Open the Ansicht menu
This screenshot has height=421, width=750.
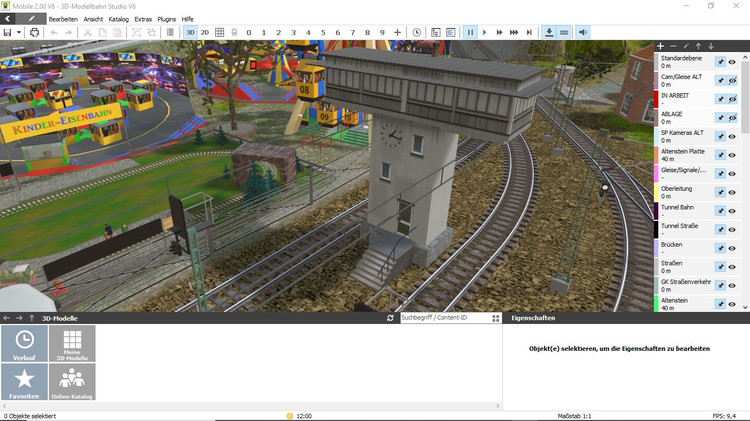93,19
